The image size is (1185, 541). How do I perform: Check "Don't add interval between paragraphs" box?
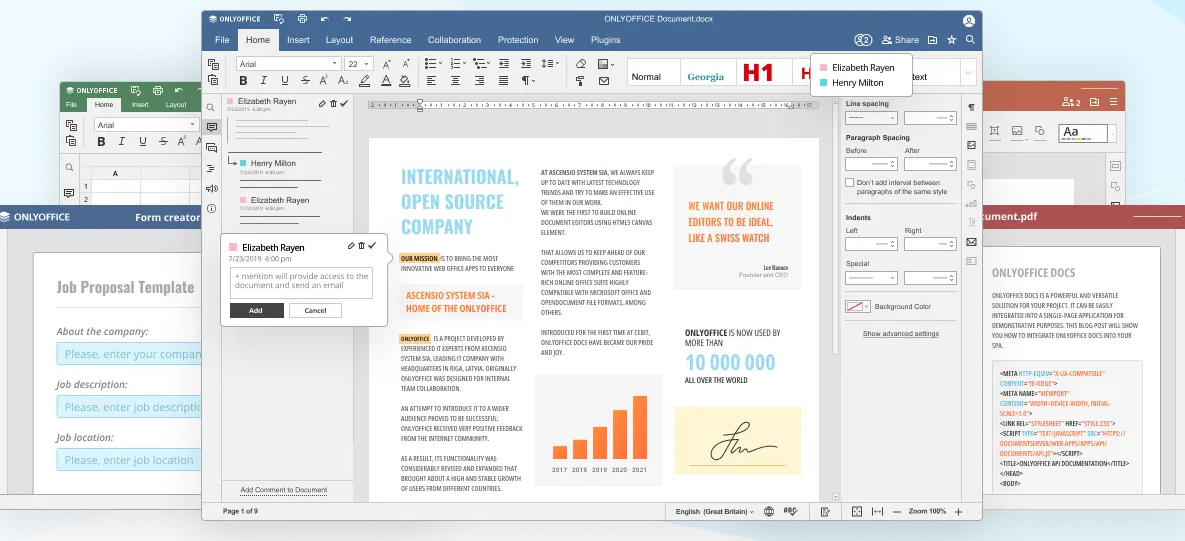click(x=850, y=183)
